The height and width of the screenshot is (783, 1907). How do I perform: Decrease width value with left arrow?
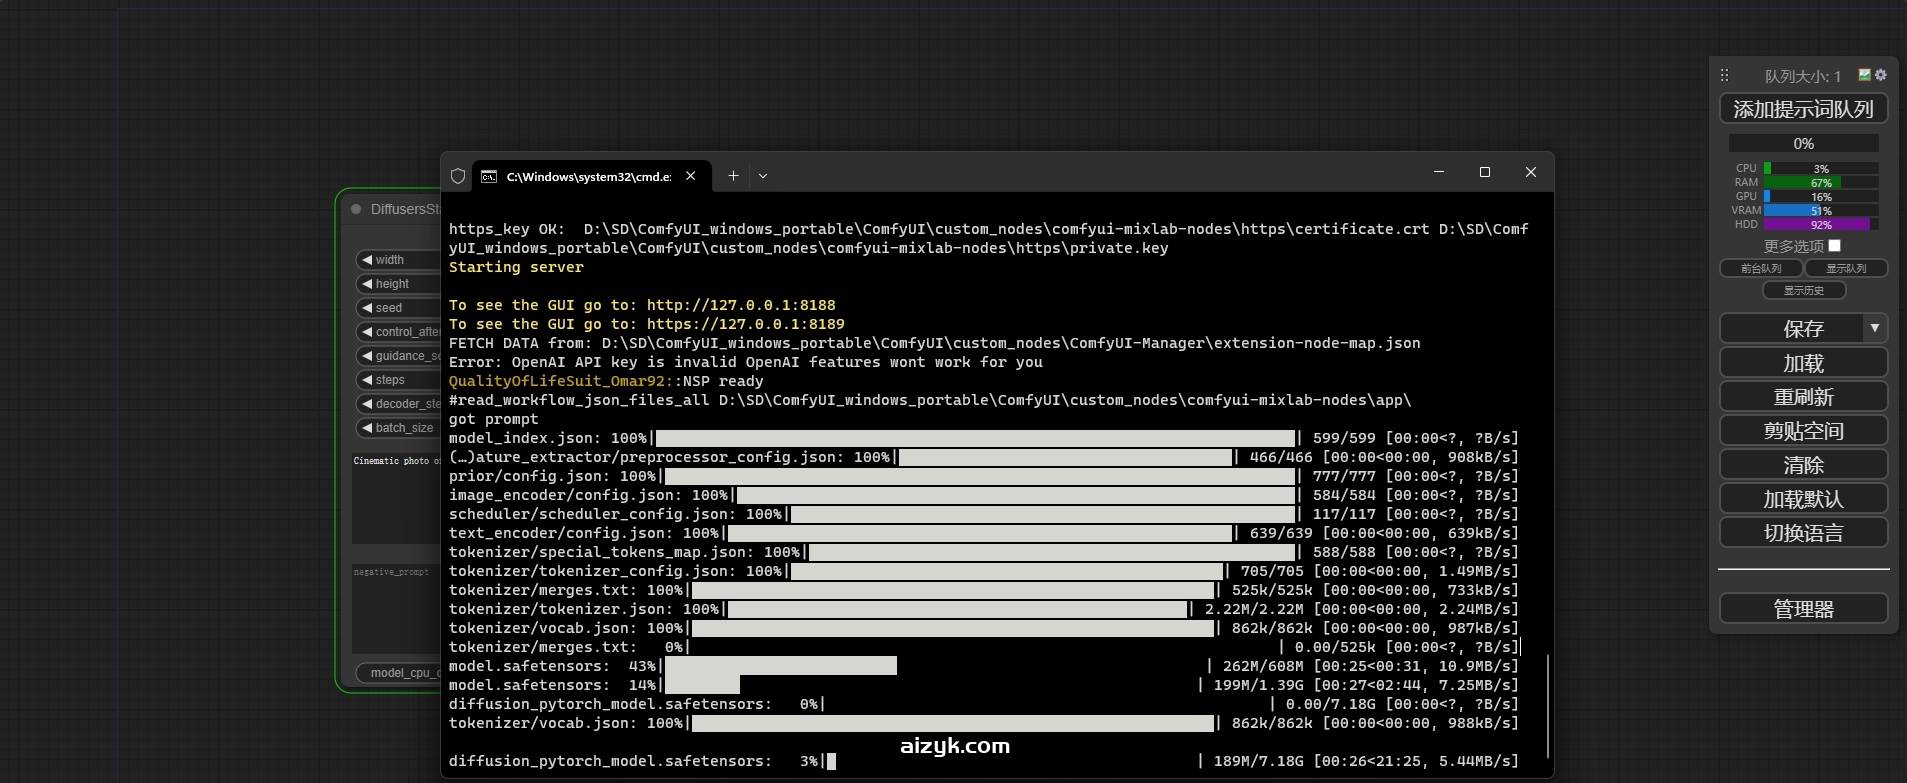click(367, 260)
